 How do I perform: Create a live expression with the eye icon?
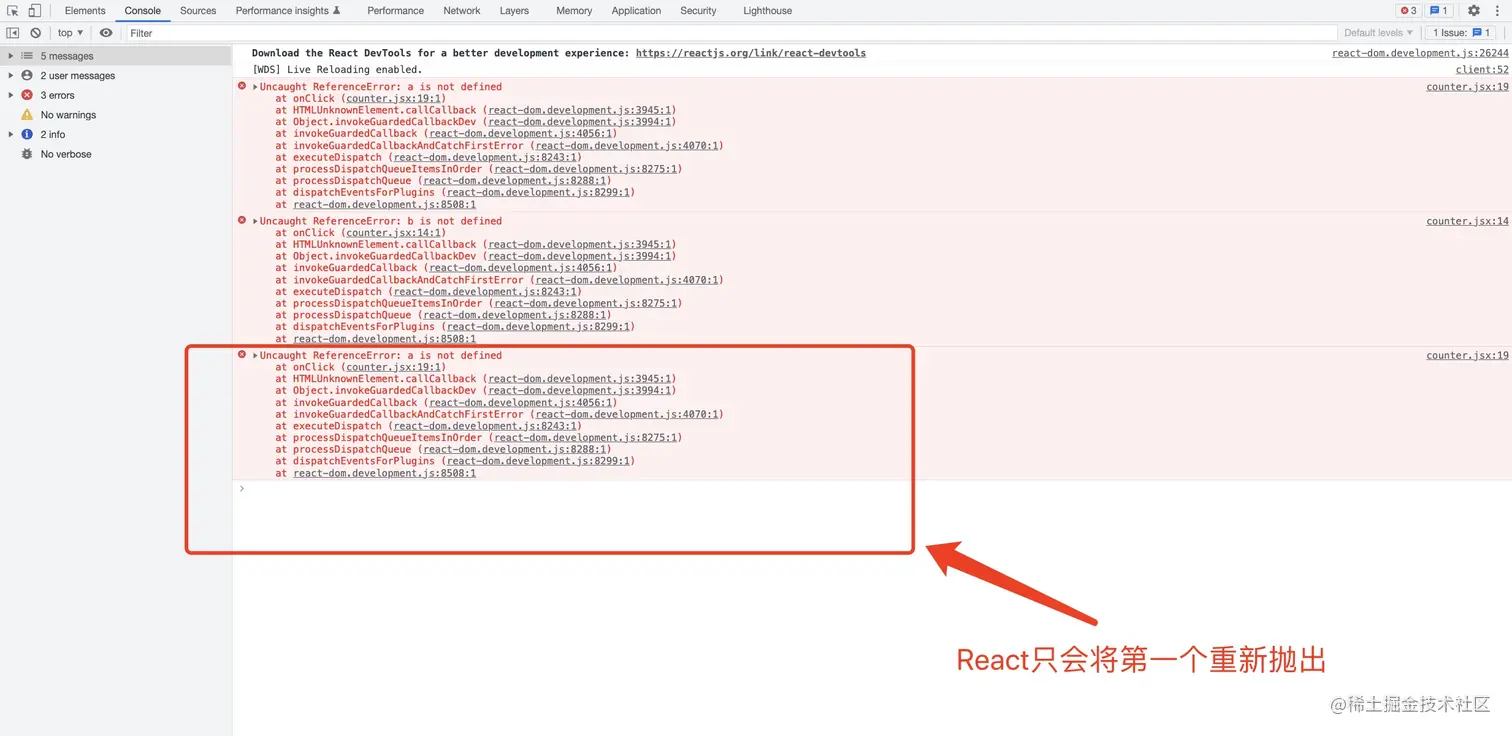tap(106, 33)
